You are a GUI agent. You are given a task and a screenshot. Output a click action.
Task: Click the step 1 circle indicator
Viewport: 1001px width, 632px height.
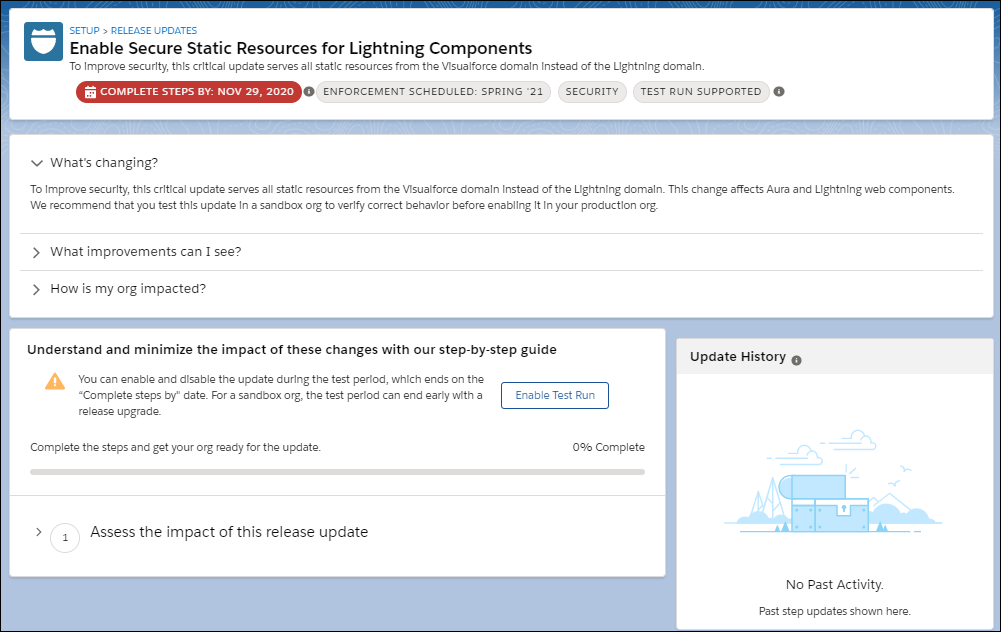coord(65,538)
